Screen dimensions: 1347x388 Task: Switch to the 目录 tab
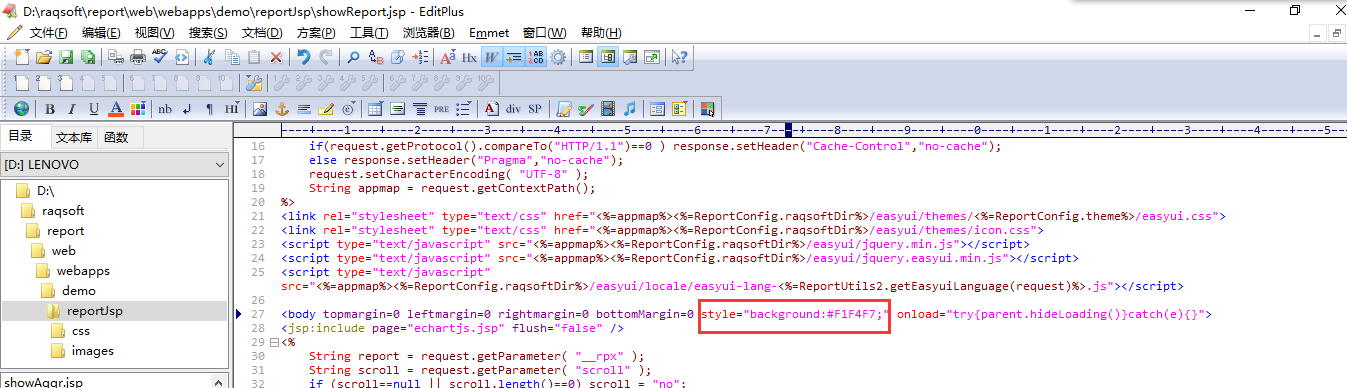tap(22, 136)
